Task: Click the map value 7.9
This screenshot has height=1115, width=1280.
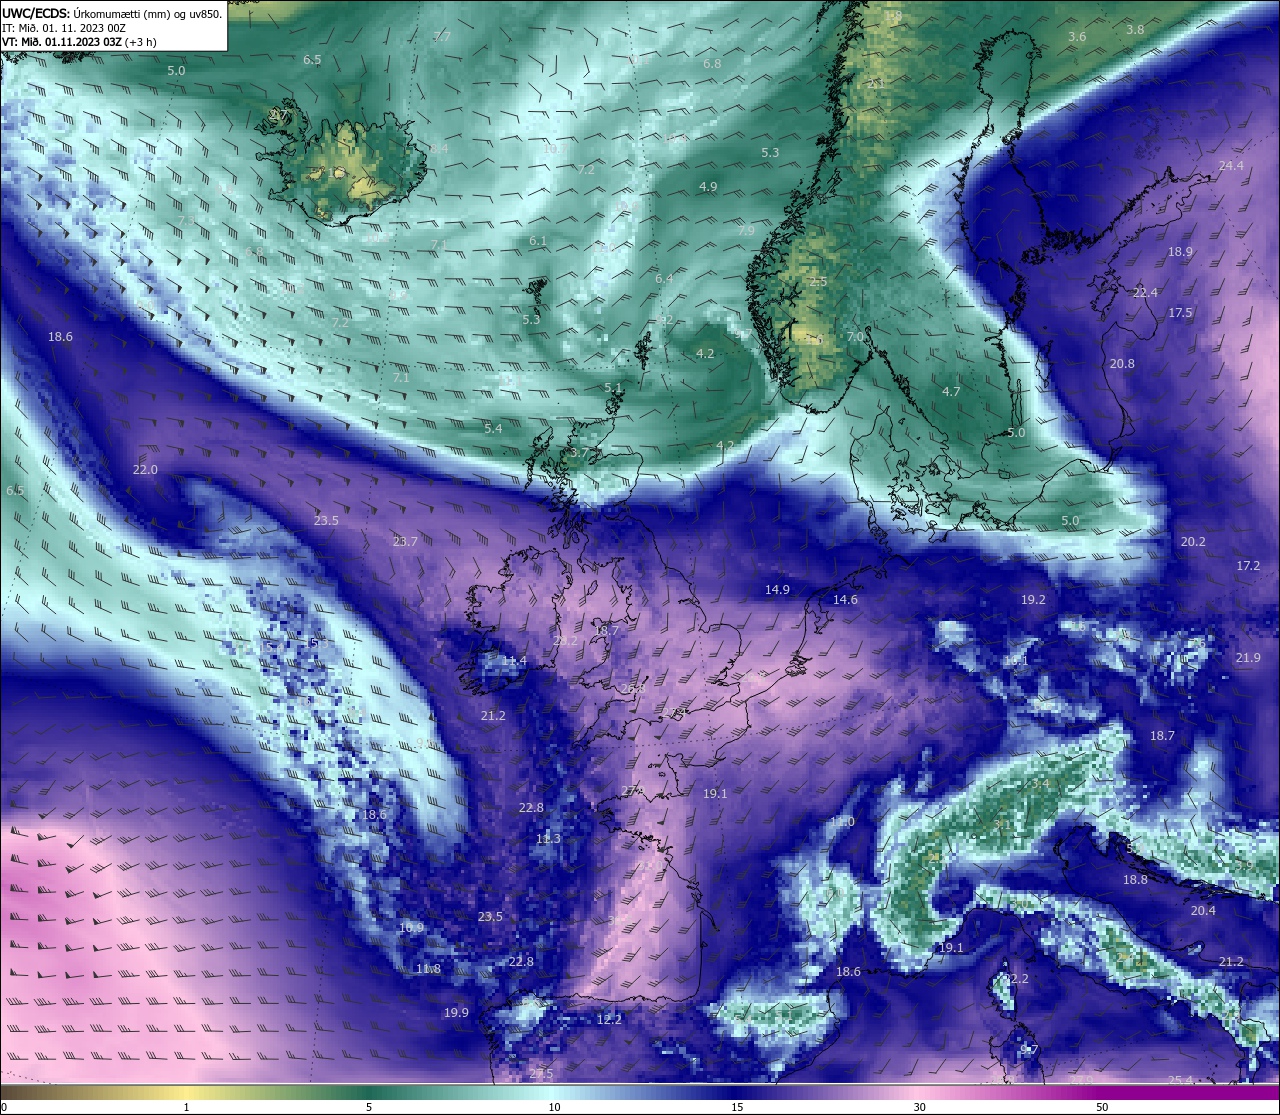Action: pos(746,231)
